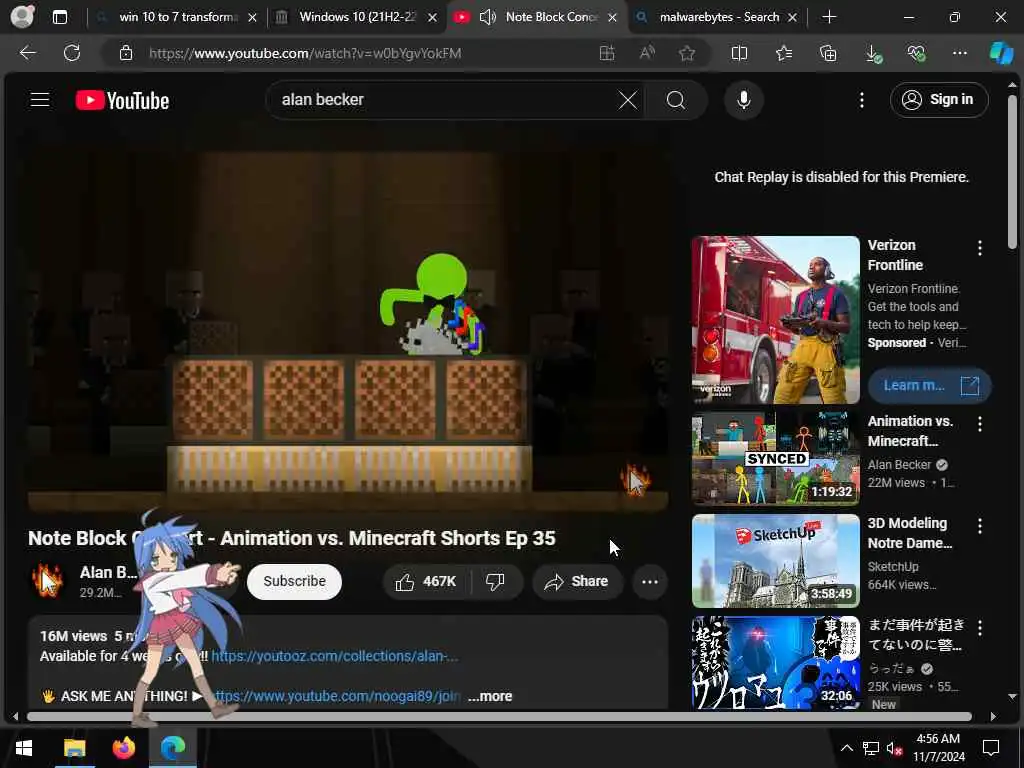This screenshot has height=768, width=1024.
Task: Go to YouTube home via logo
Action: point(122,100)
